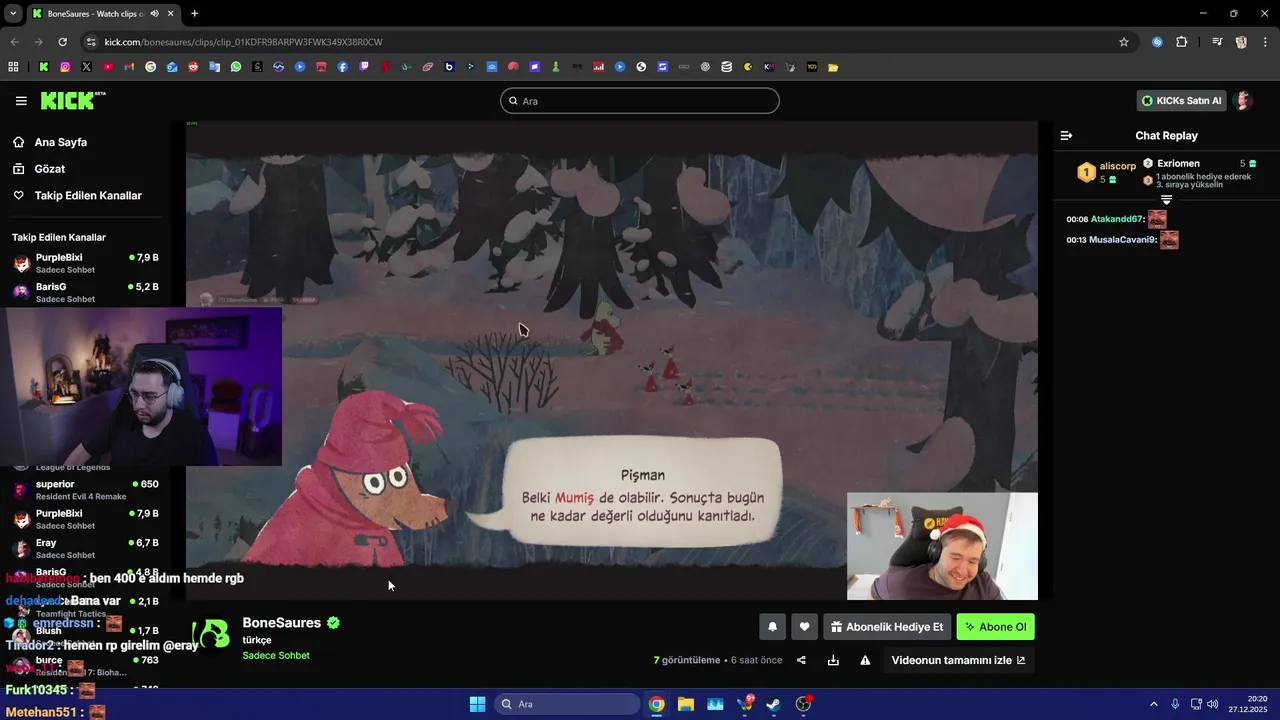Open Ana Sayfa from the sidebar
1280x720 pixels.
[x=61, y=142]
